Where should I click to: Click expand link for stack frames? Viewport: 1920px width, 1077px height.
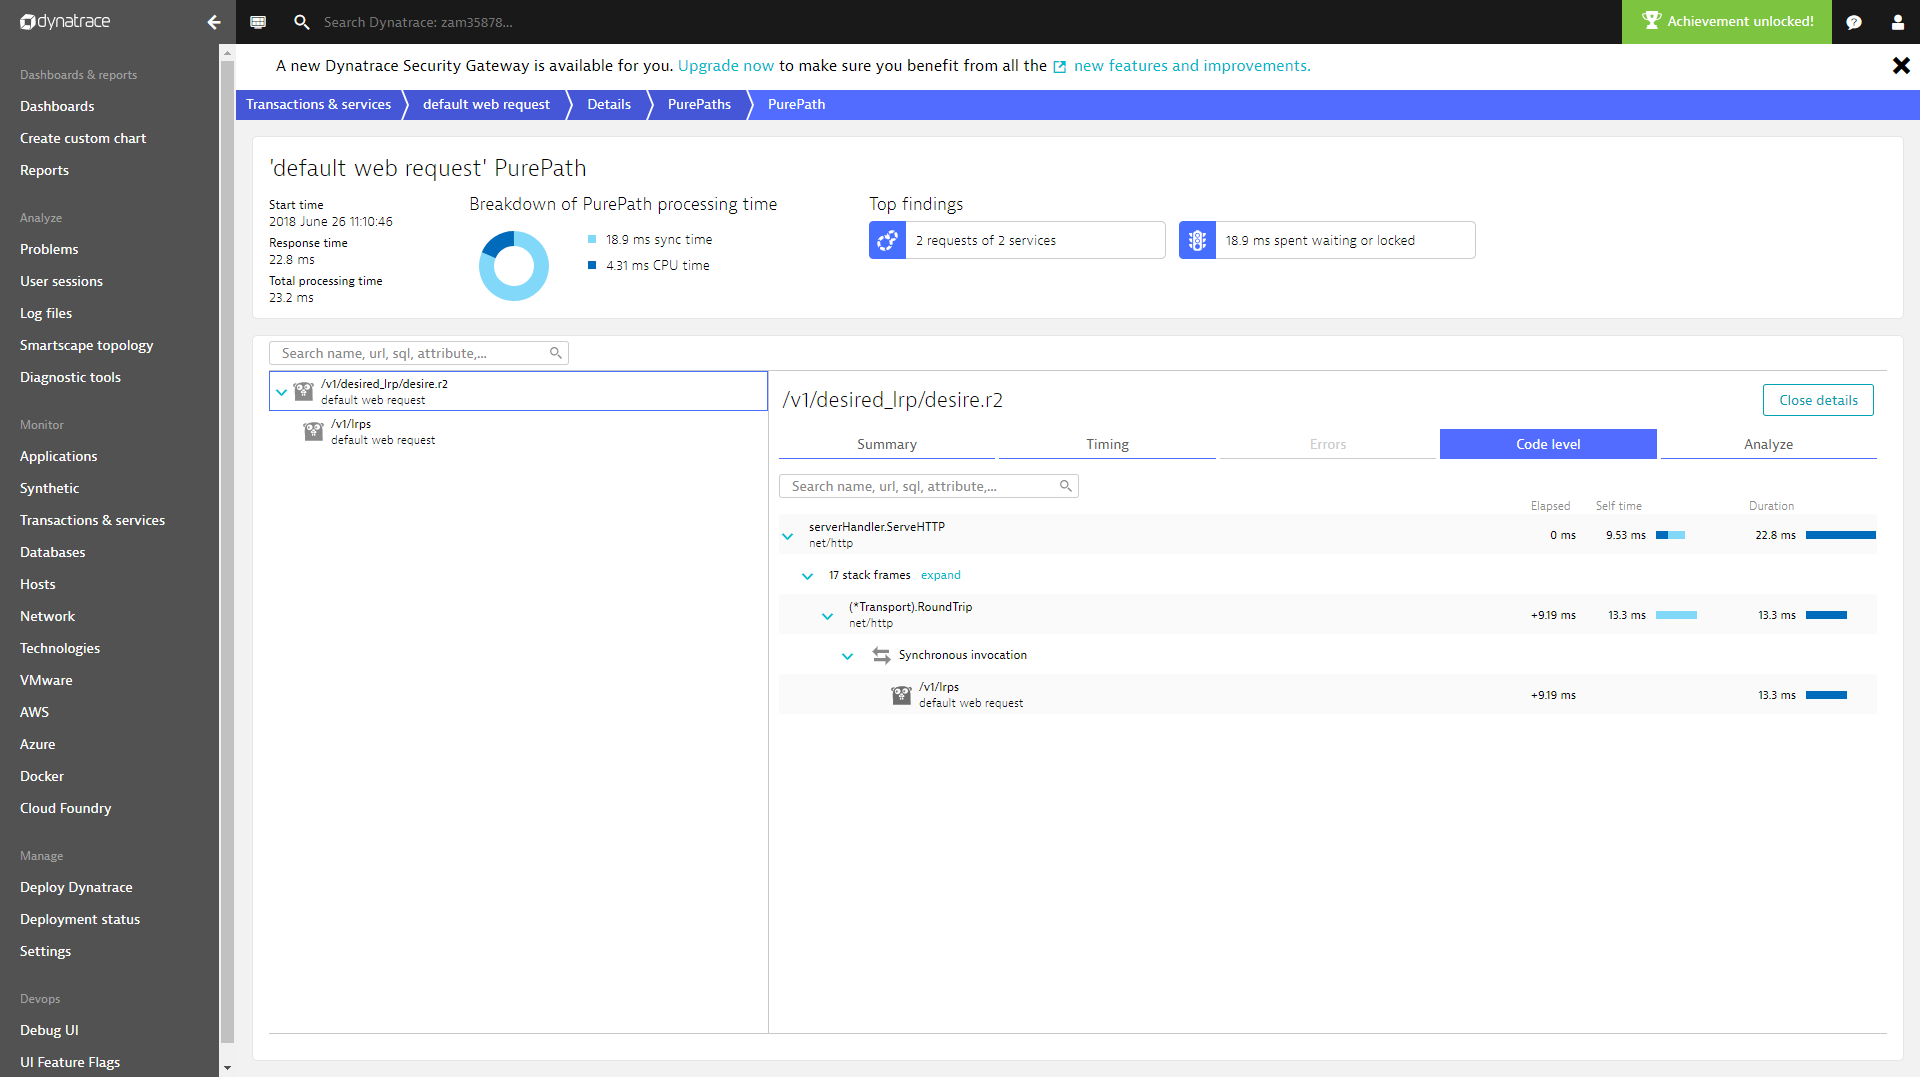(x=941, y=575)
